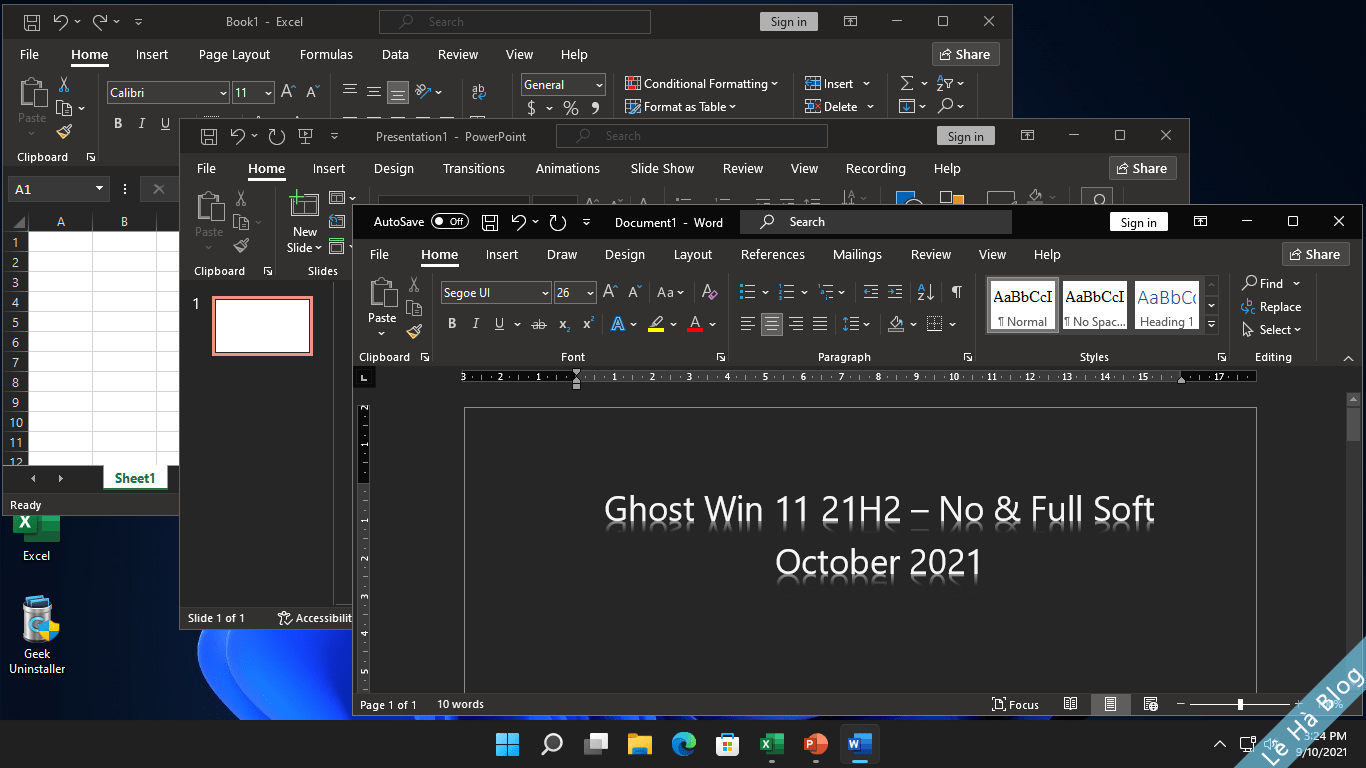Open References tab in Word

(773, 255)
